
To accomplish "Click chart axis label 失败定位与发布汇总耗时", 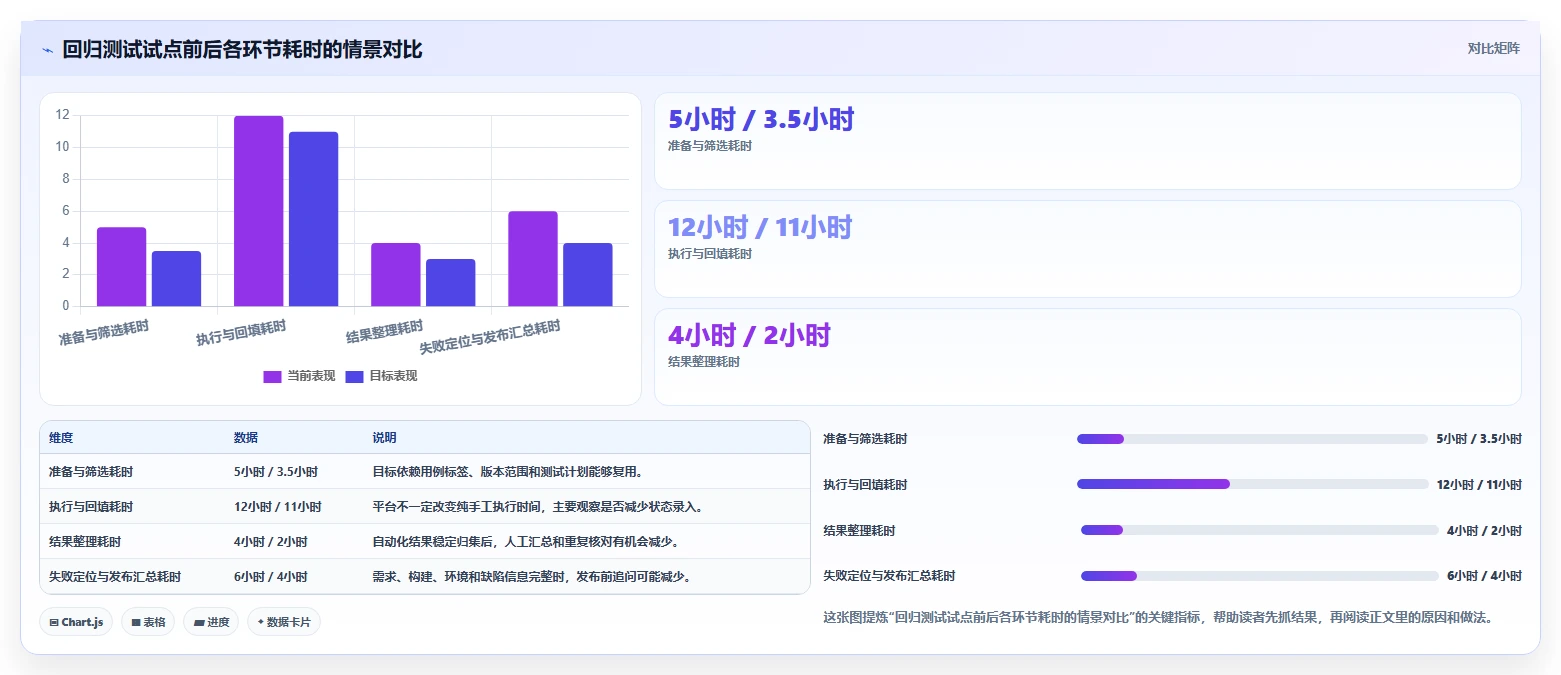I will (490, 338).
